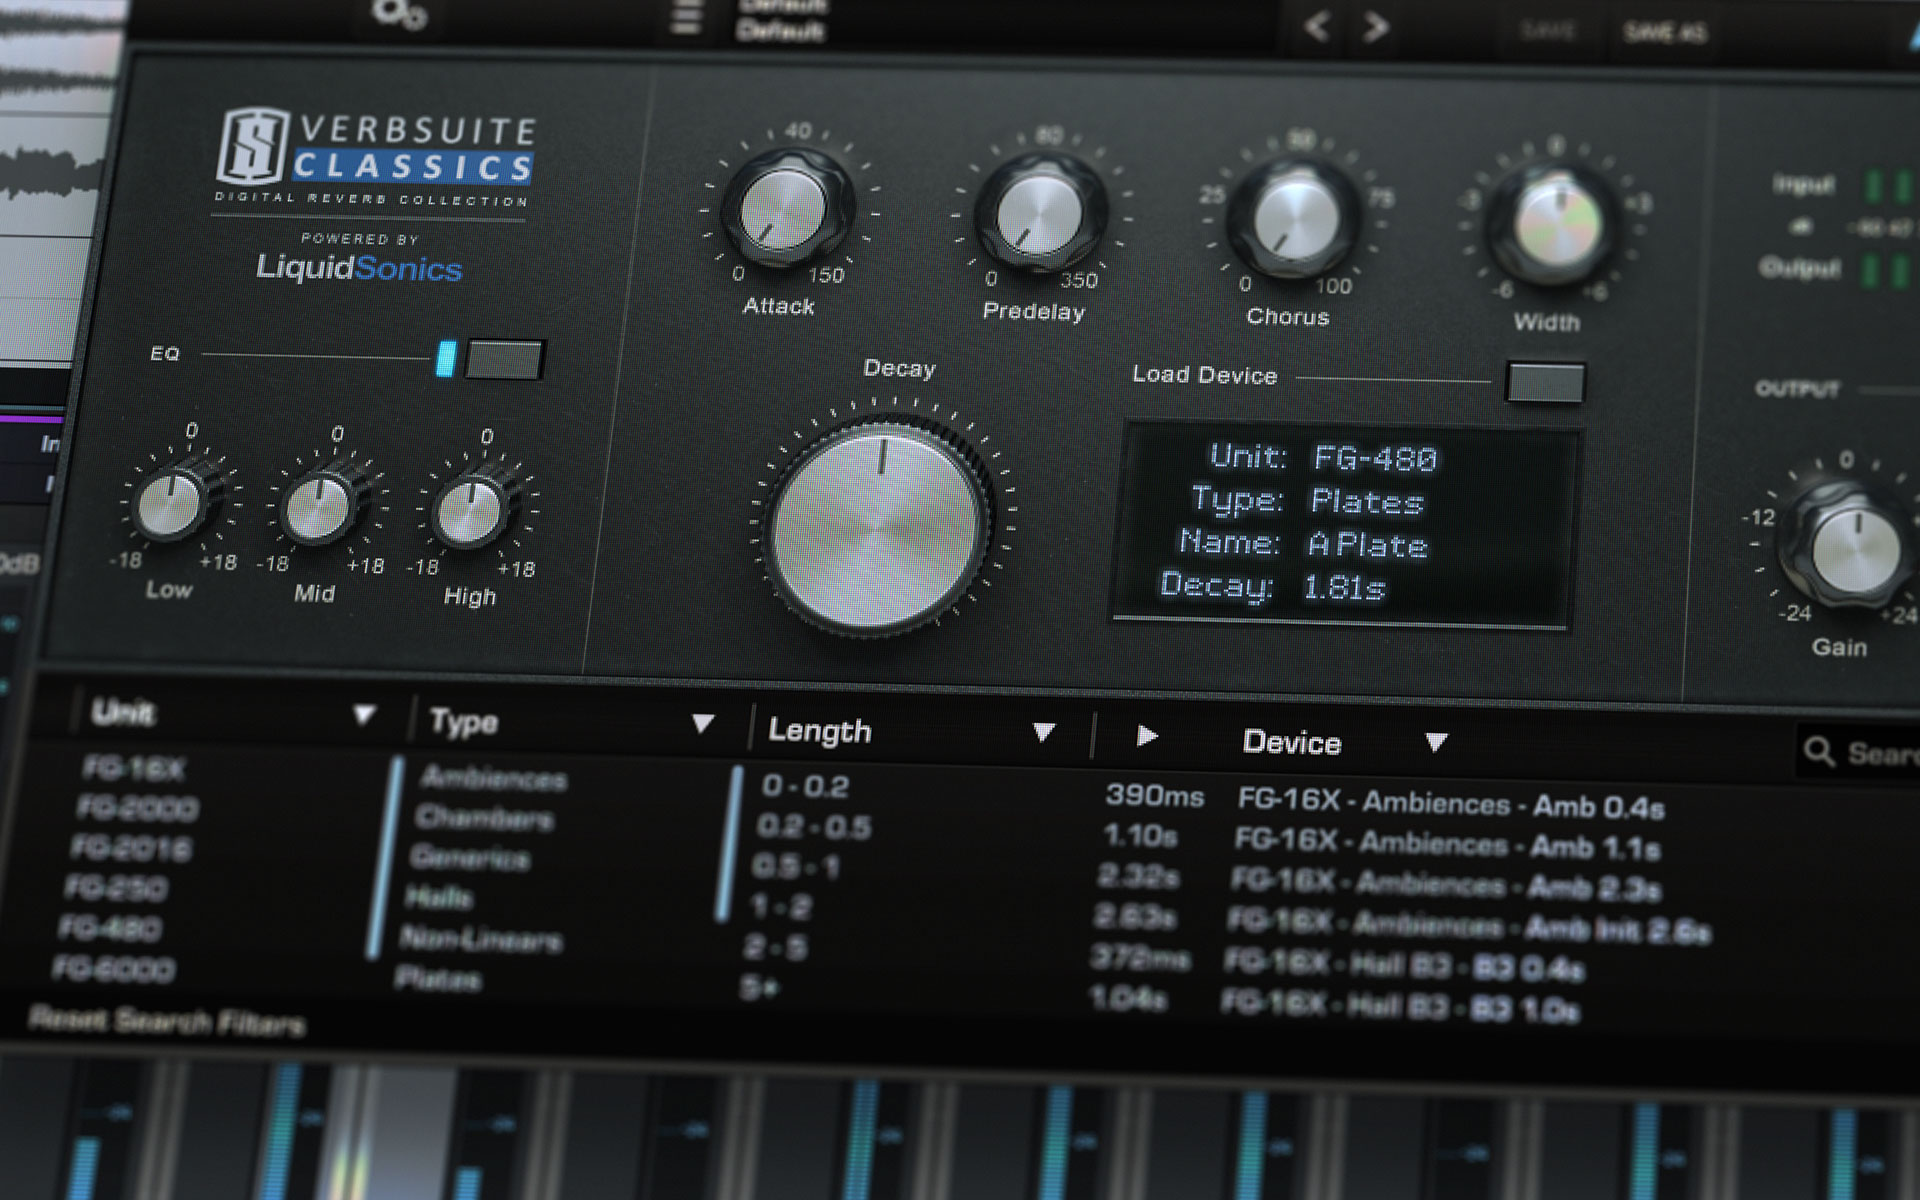Select unit FG-2000 in list
The height and width of the screenshot is (1200, 1920).
[x=137, y=808]
